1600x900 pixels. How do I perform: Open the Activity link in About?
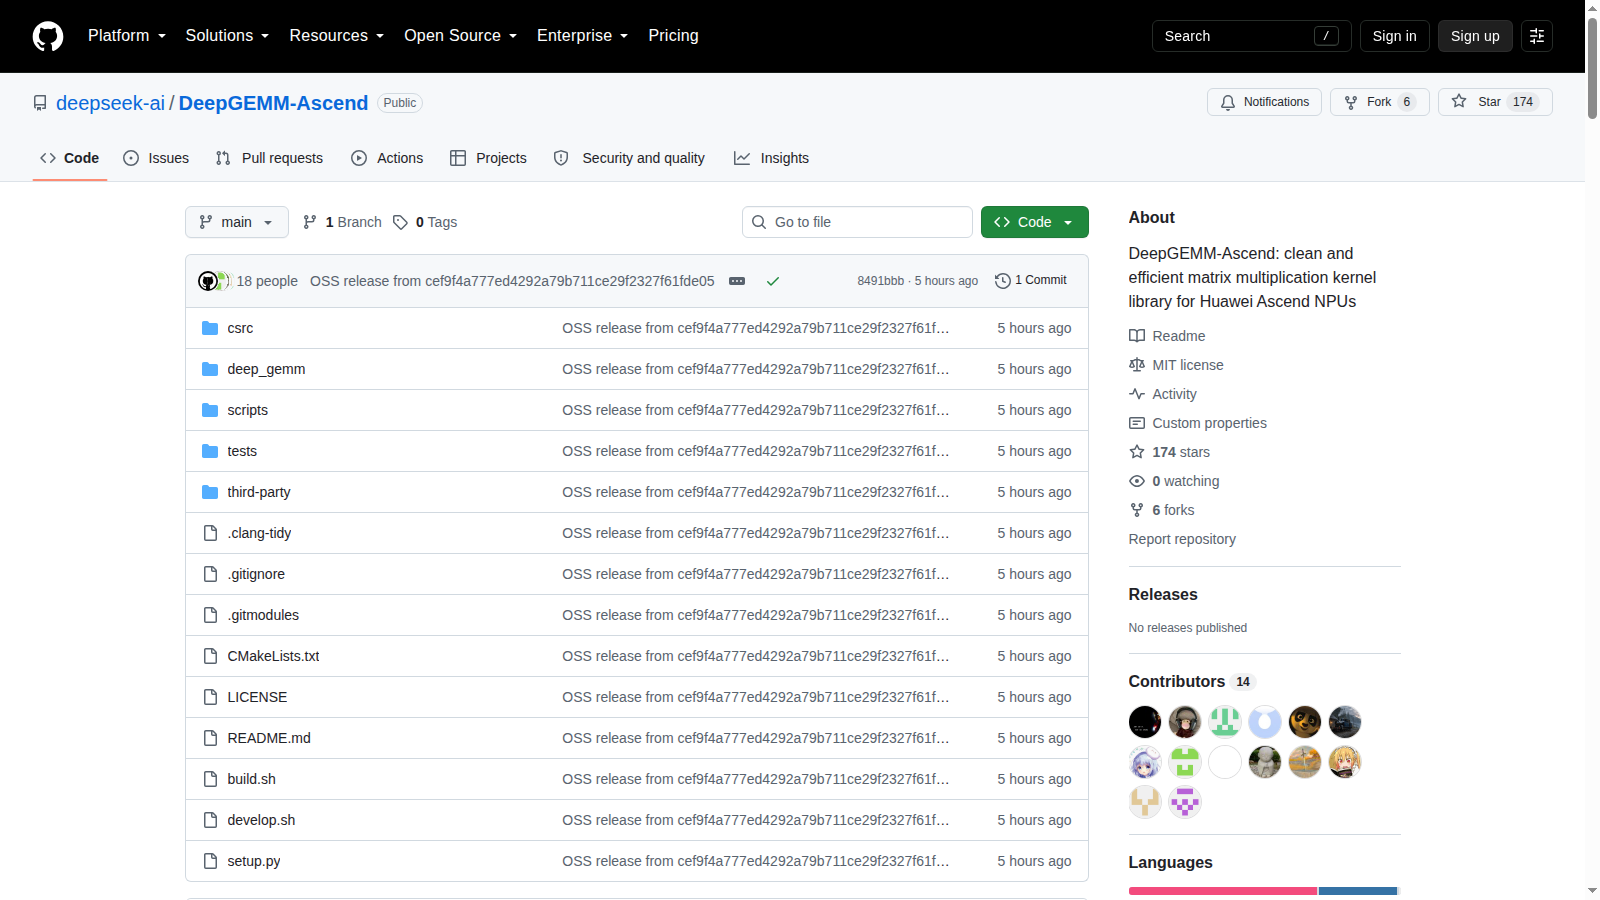pos(1163,394)
